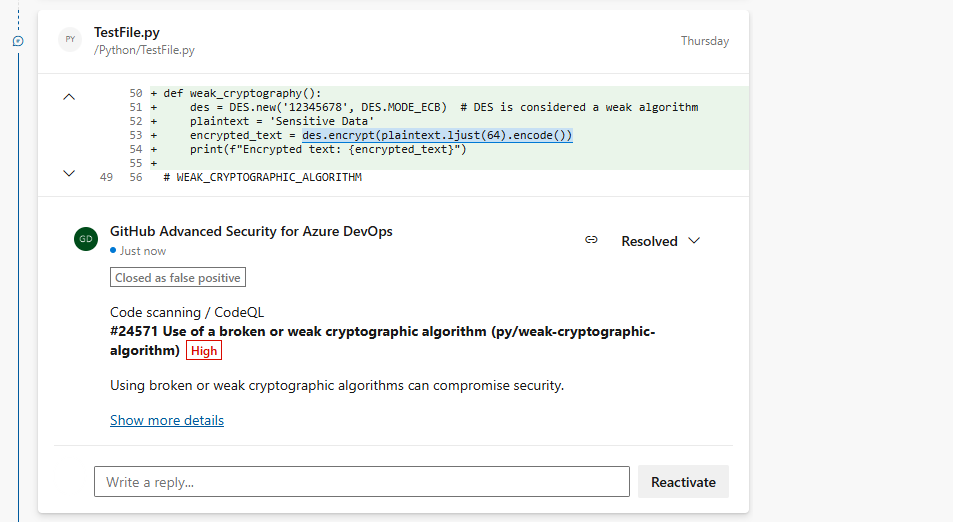953x522 pixels.
Task: Copy link to this comment thread
Action: (x=591, y=240)
